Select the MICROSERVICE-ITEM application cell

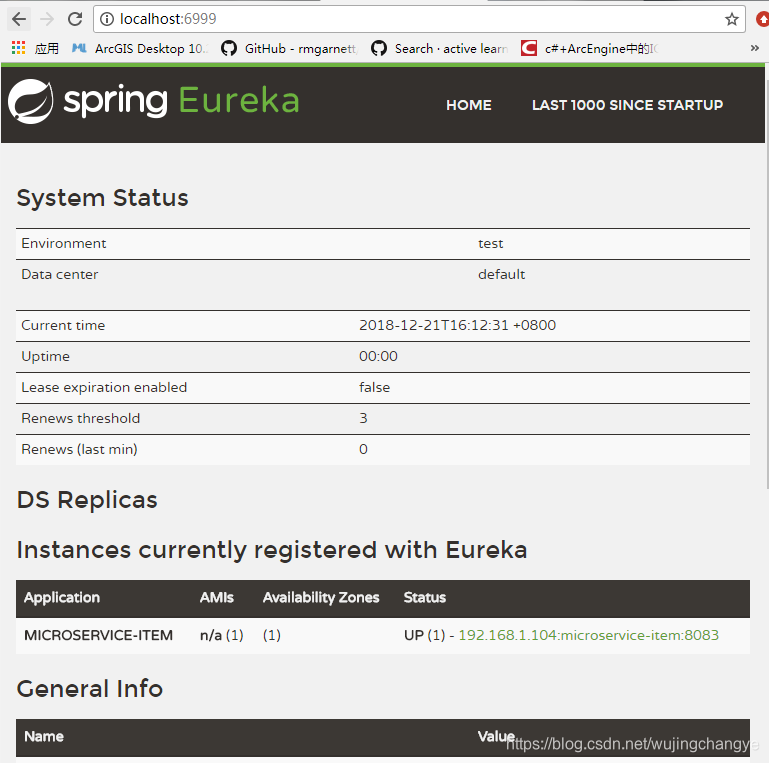tap(99, 635)
